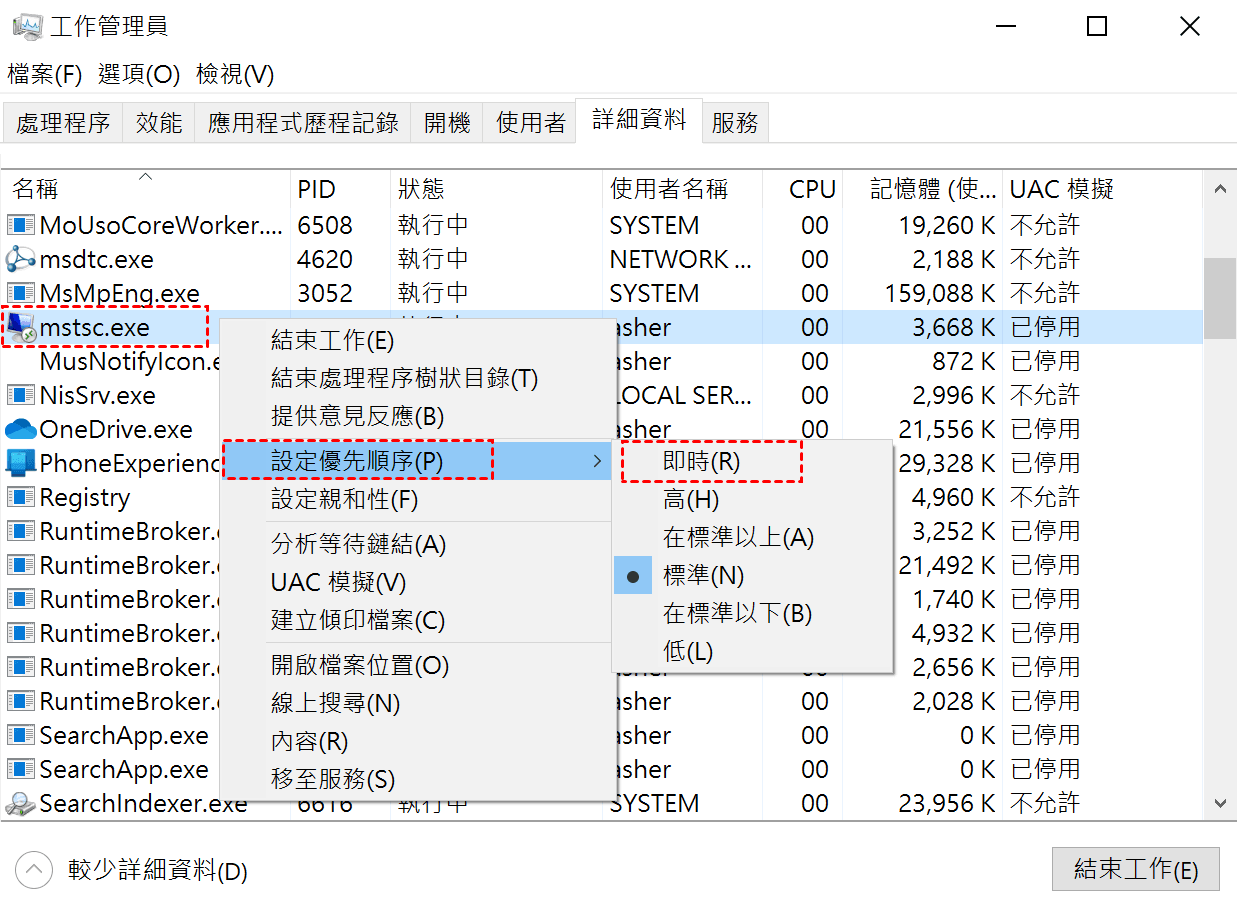Click the MoUsoCoreWorker process icon
The width and height of the screenshot is (1237, 917).
(21, 225)
